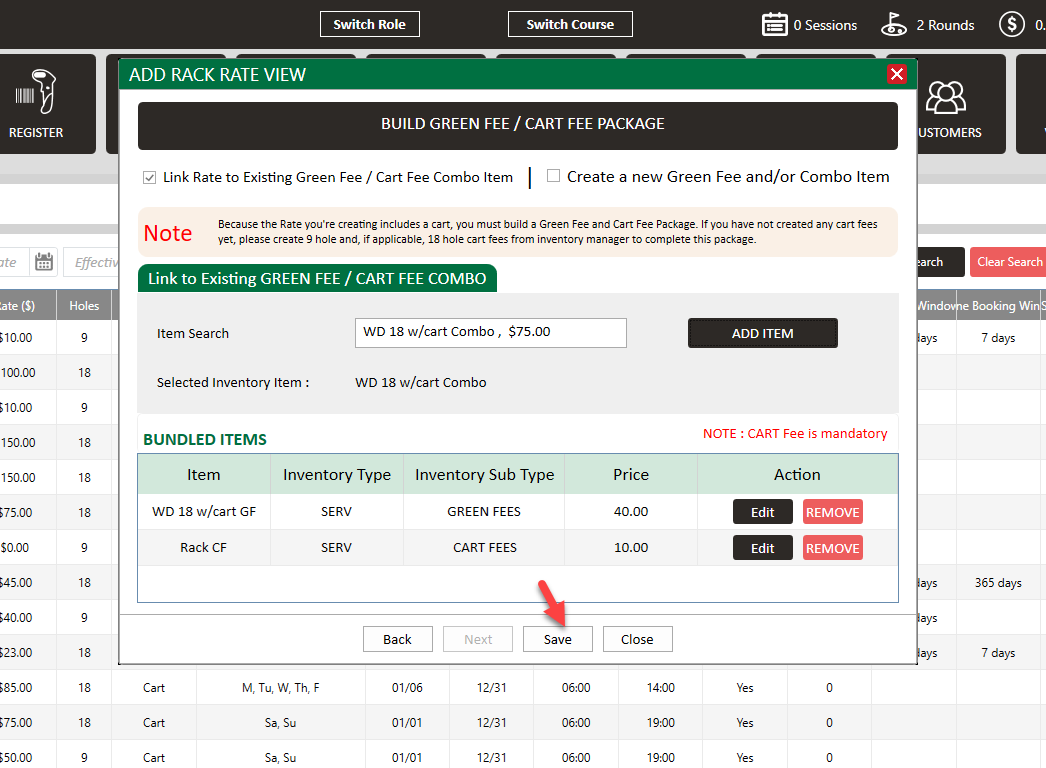This screenshot has height=768, width=1046.
Task: Edit the WD 18 w/cart GF item
Action: (x=762, y=512)
